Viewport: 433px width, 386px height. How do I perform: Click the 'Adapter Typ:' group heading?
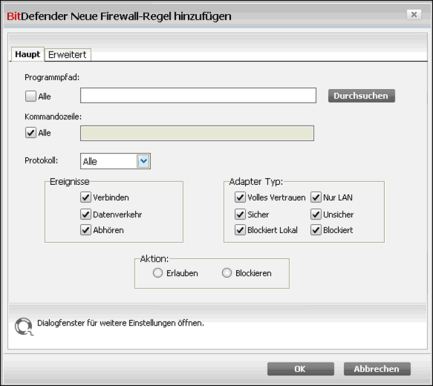point(256,182)
